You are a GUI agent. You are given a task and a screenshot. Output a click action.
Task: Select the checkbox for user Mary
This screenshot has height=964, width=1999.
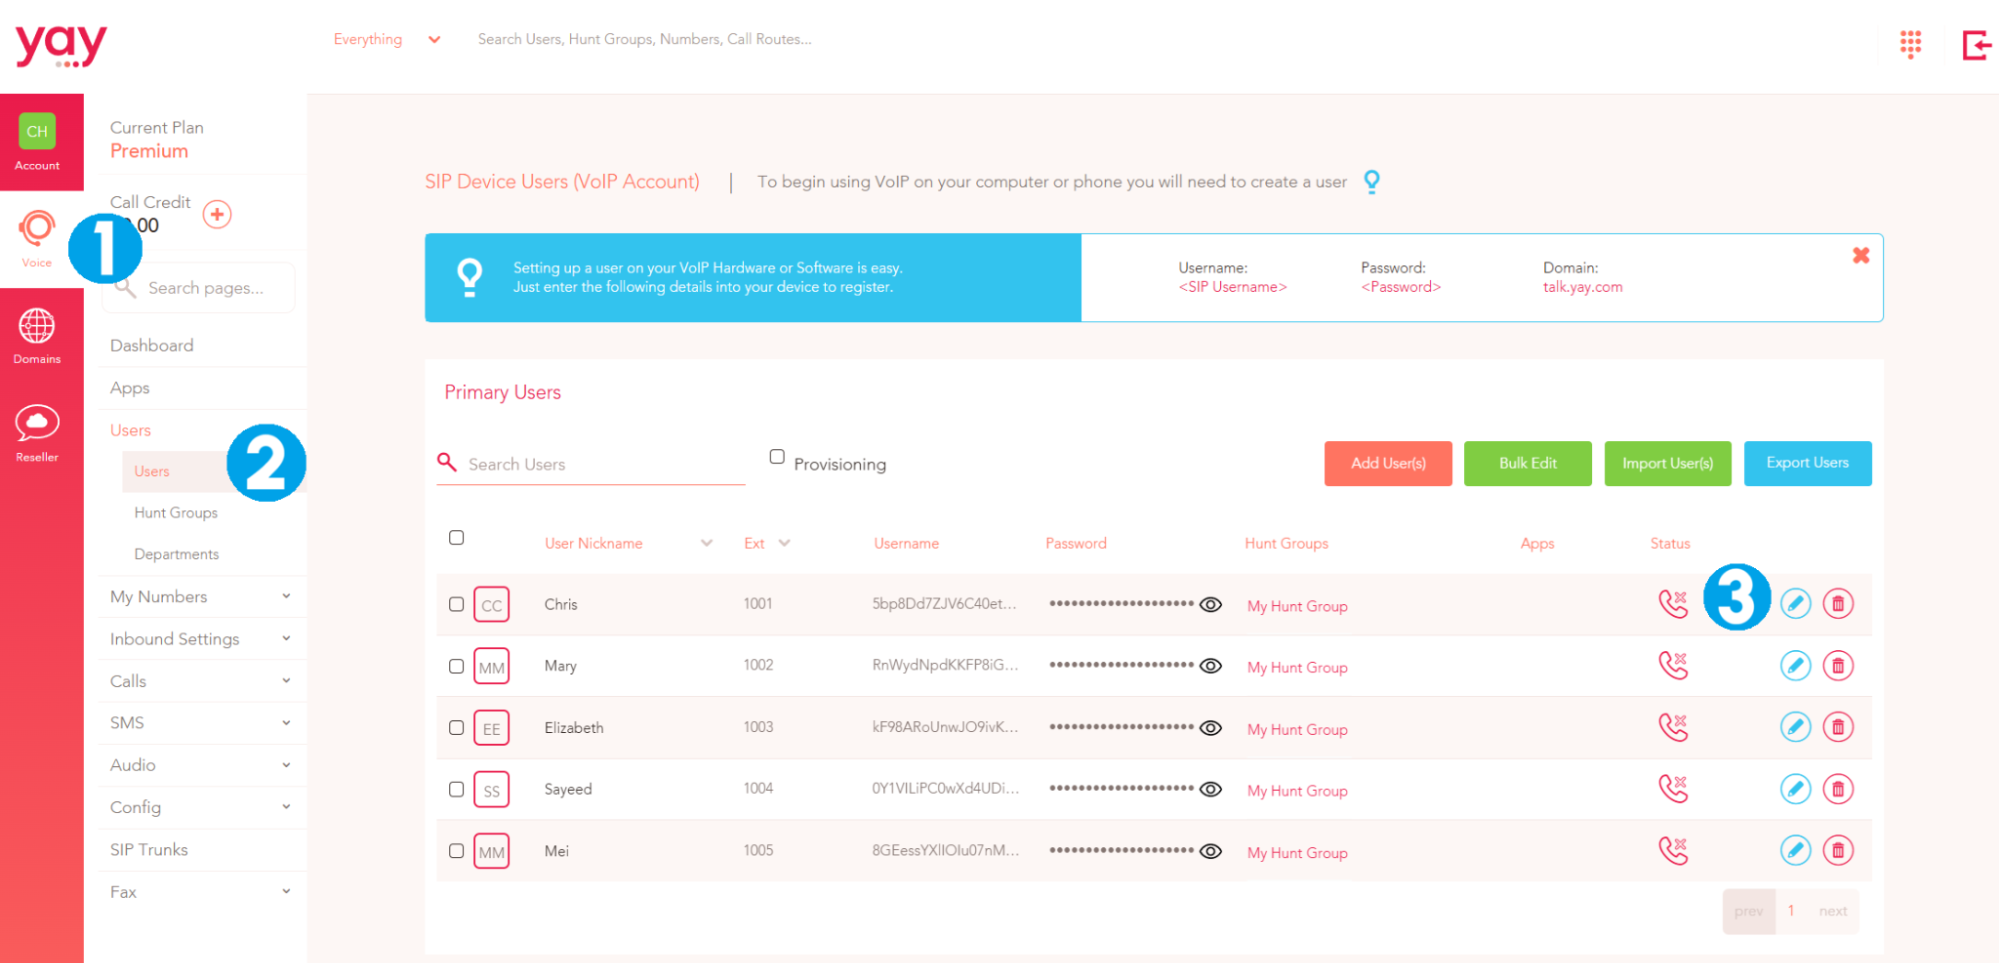click(456, 666)
